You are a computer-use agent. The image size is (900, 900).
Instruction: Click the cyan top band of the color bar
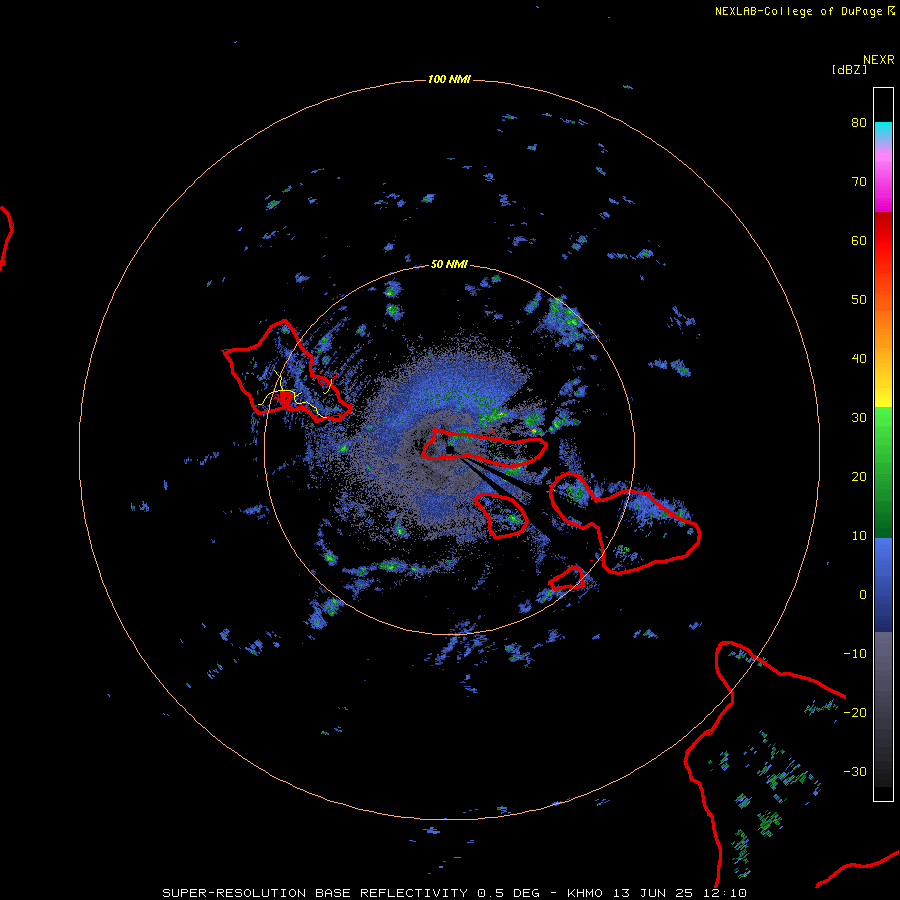point(883,131)
